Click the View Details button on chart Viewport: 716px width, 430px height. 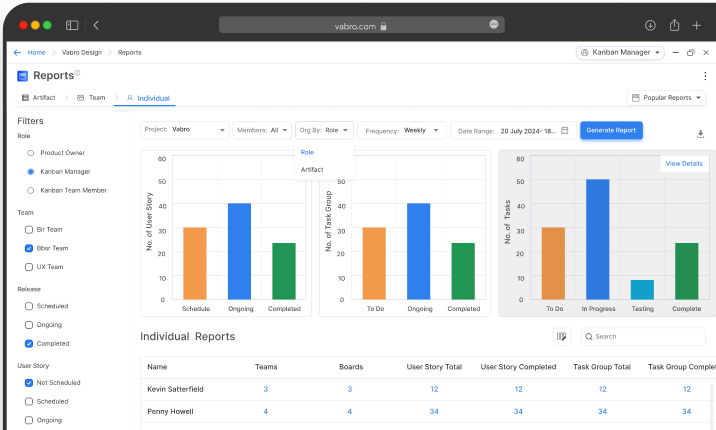point(684,163)
